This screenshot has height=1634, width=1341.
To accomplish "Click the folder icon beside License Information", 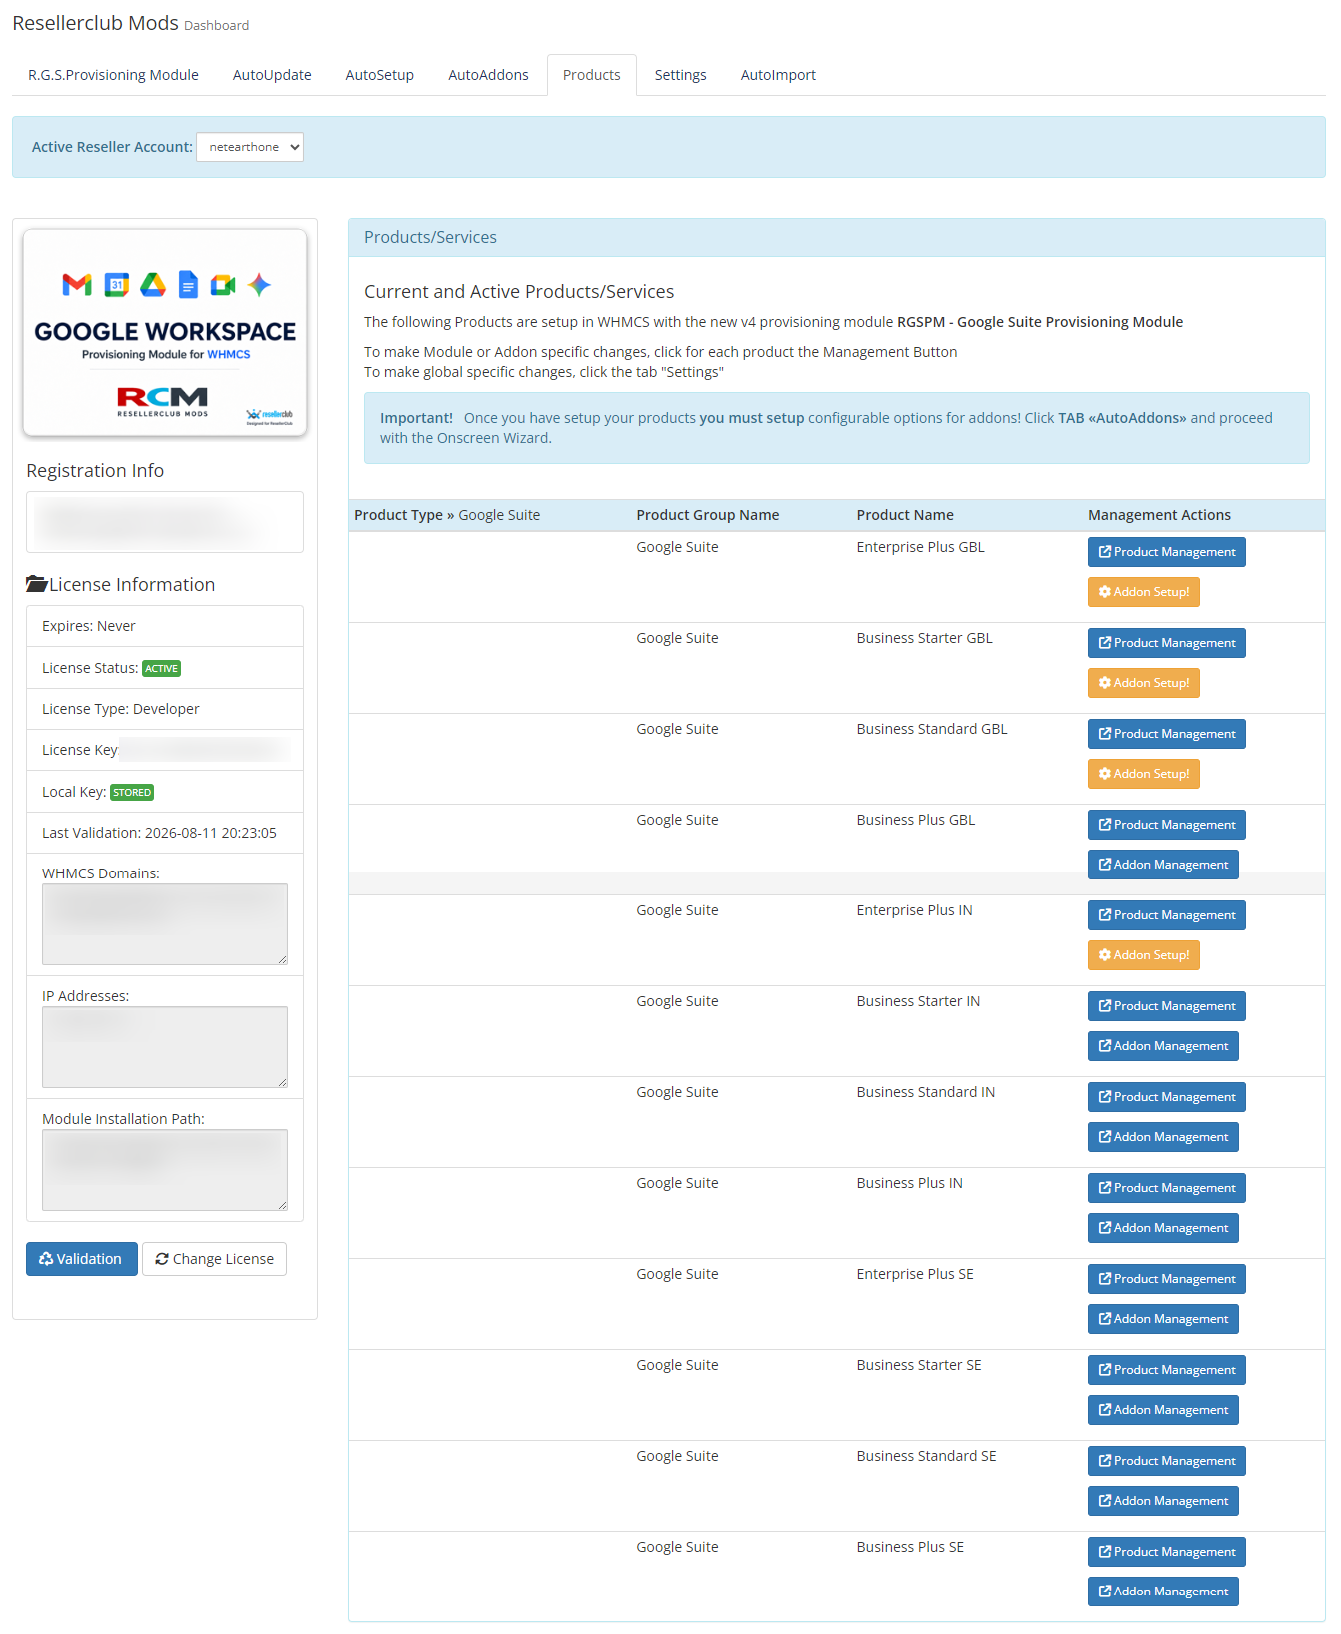I will tap(37, 584).
